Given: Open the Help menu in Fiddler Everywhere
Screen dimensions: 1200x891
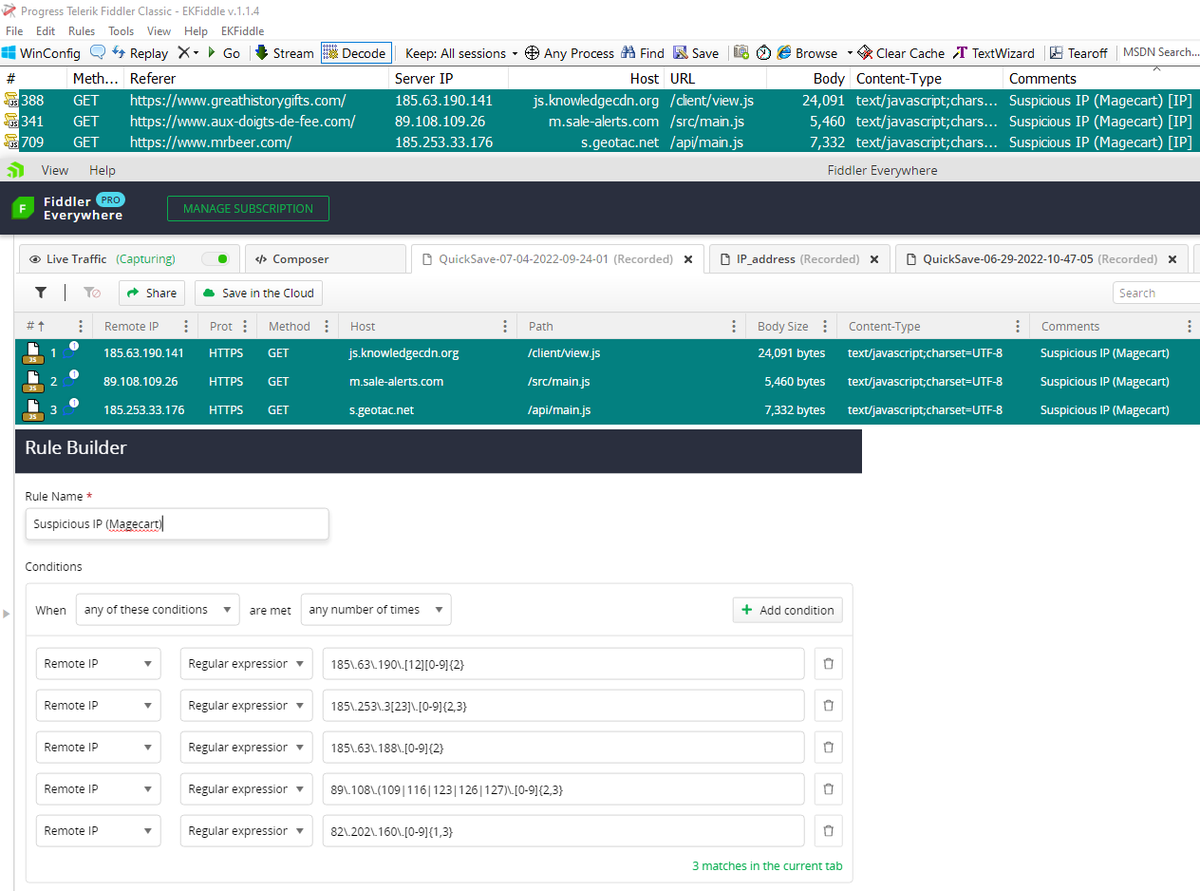Looking at the screenshot, I should click(x=102, y=170).
